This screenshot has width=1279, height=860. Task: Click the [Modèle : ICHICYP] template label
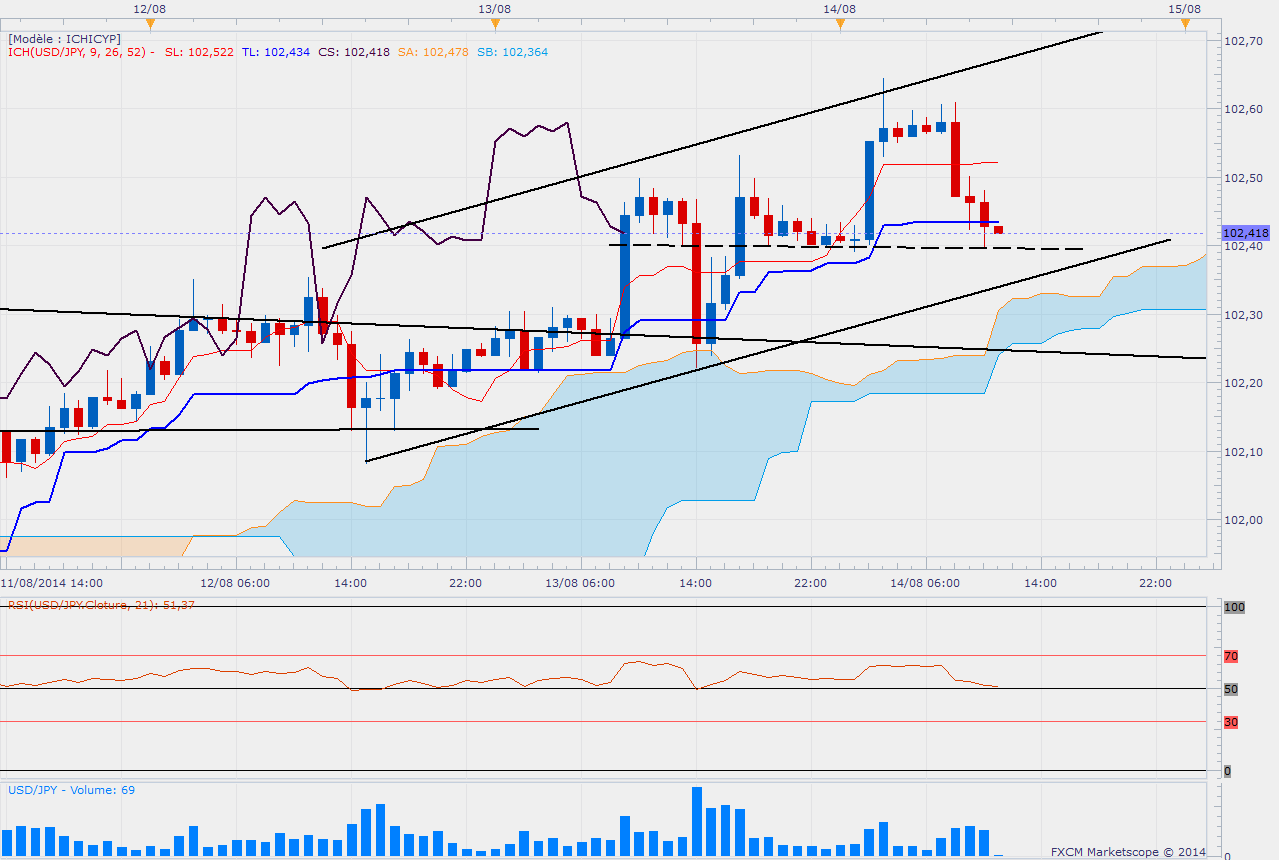click(x=65, y=39)
